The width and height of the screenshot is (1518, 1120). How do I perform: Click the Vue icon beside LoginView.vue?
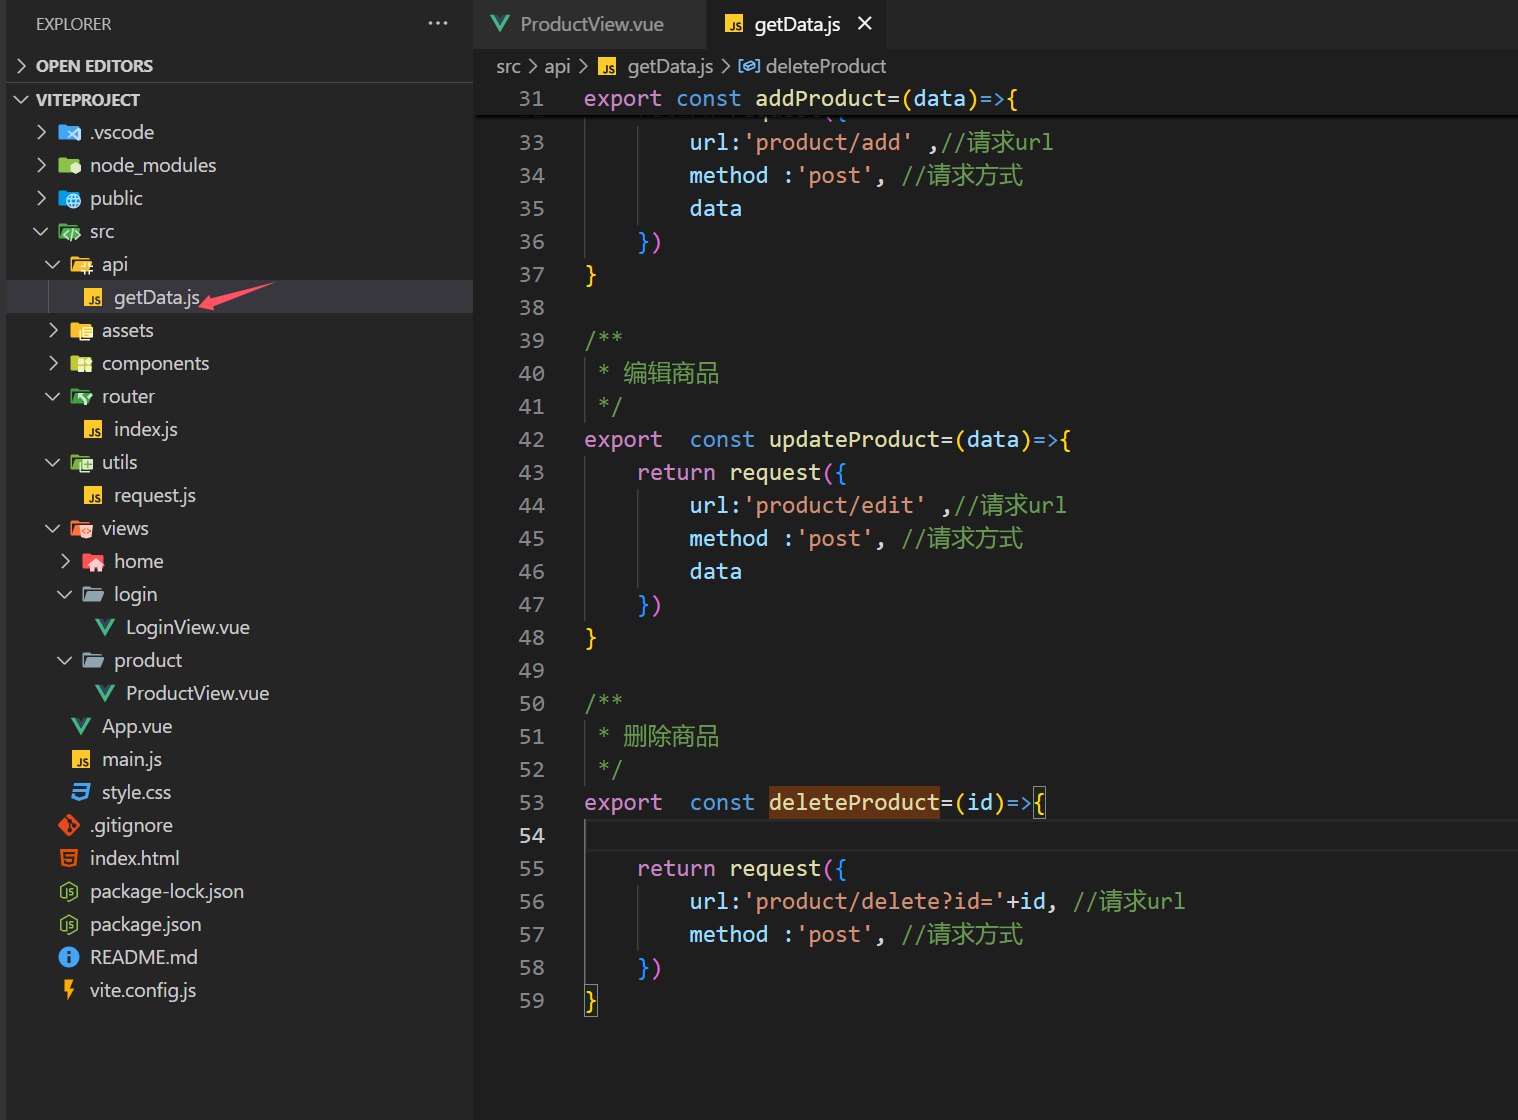coord(105,627)
